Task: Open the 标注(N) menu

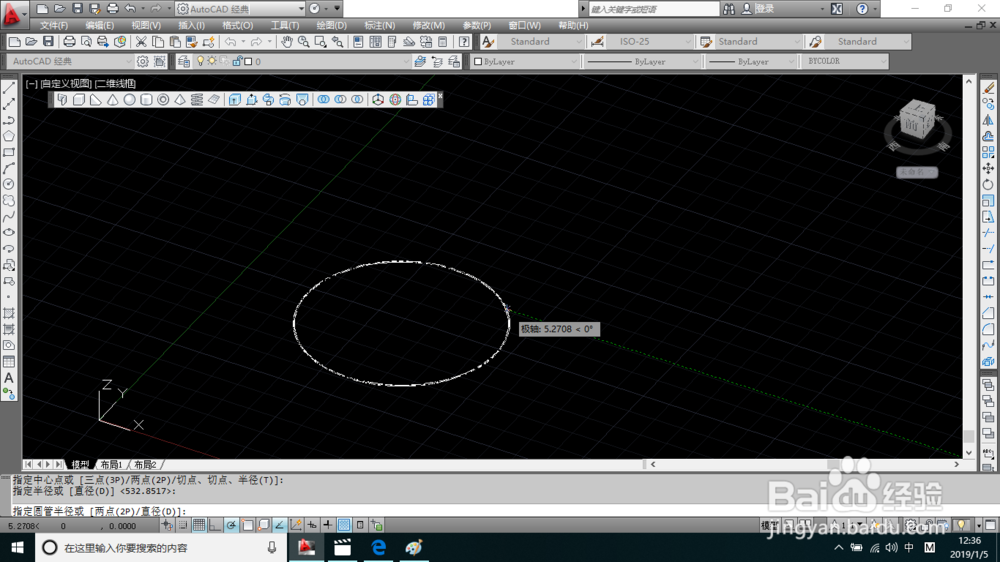Action: pyautogui.click(x=379, y=26)
